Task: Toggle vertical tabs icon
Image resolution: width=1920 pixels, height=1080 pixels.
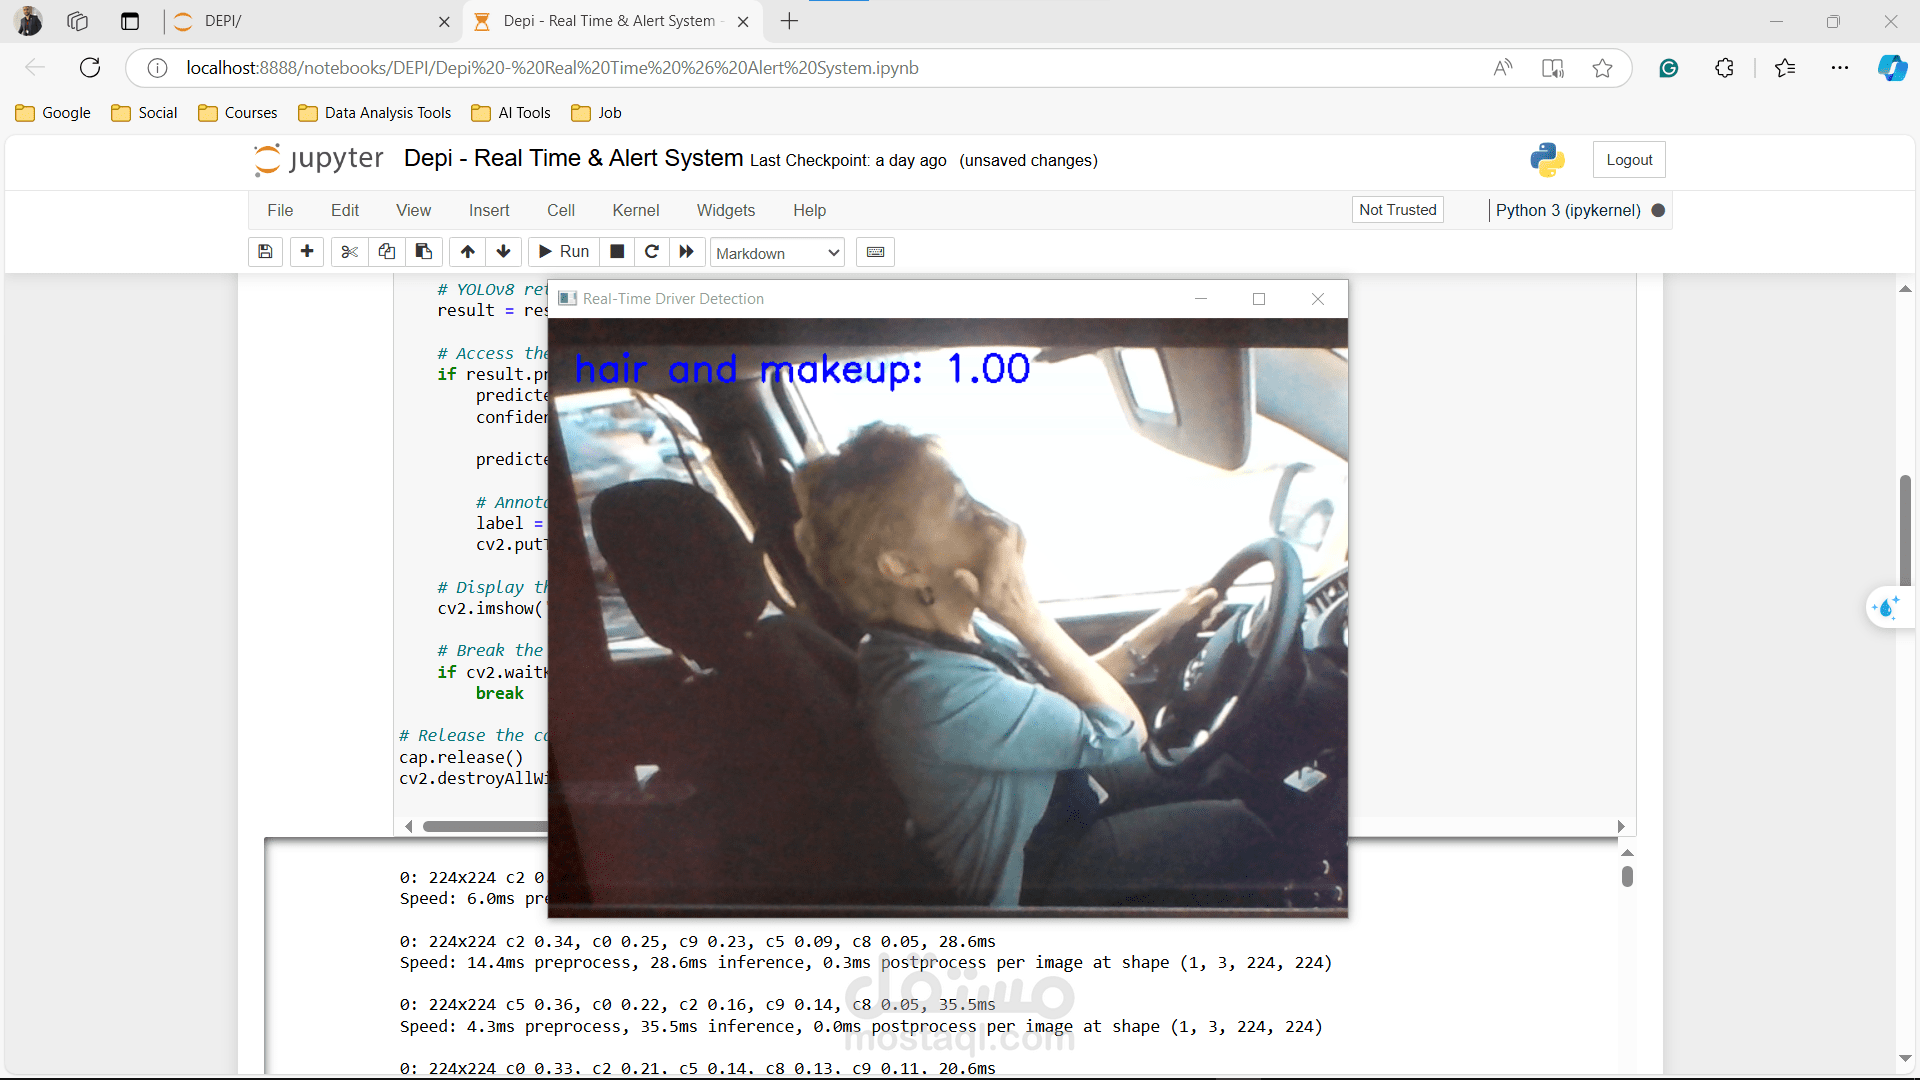Action: click(x=129, y=21)
